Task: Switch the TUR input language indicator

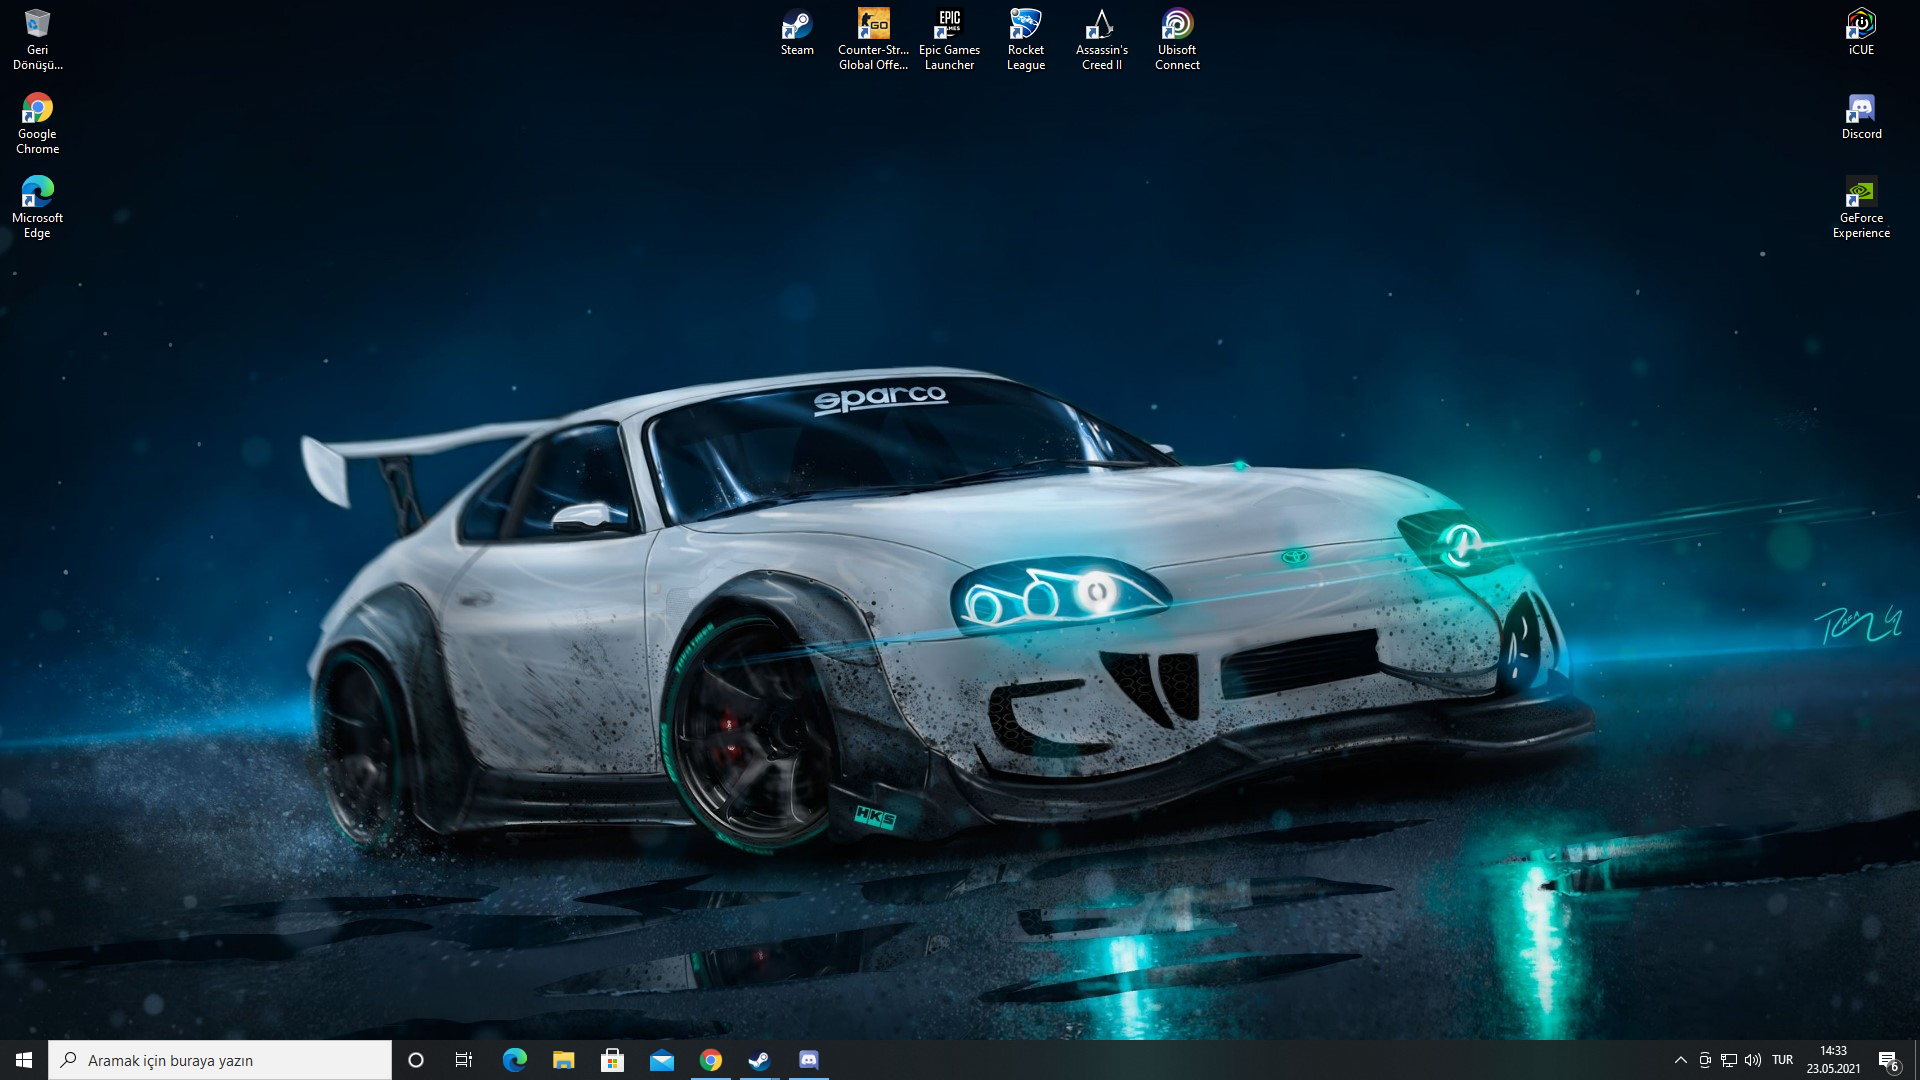Action: point(1782,1060)
